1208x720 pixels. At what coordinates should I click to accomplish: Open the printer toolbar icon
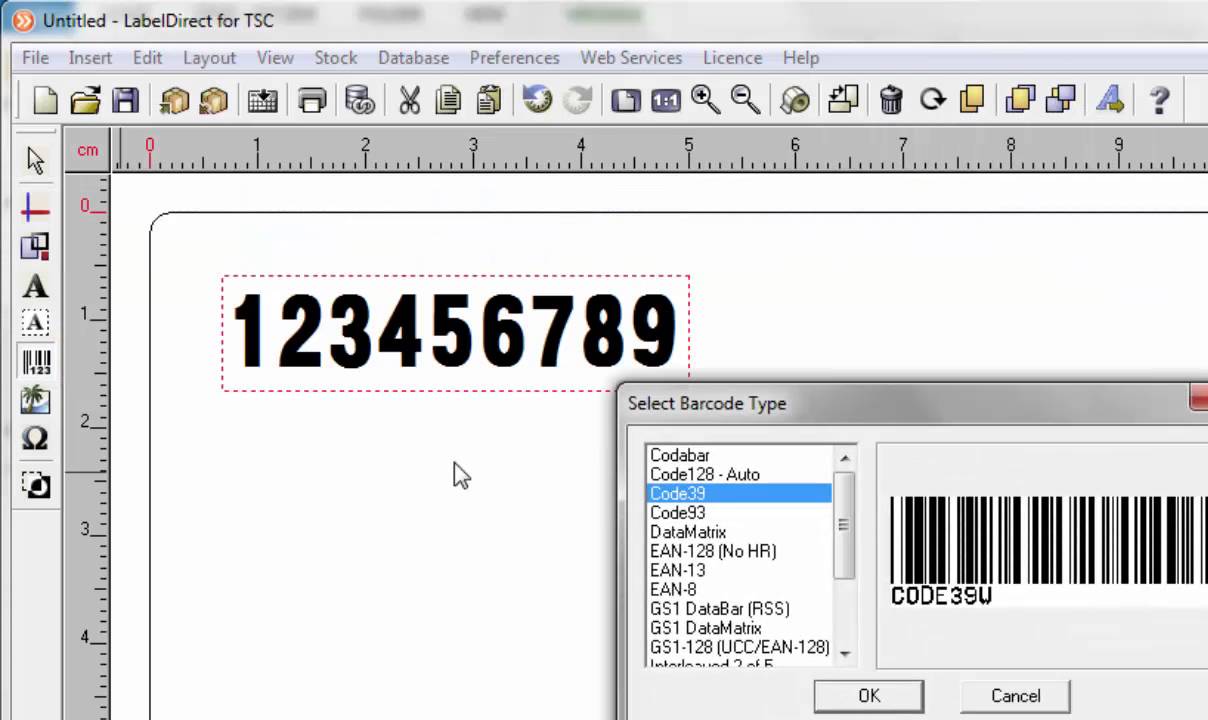tap(313, 100)
